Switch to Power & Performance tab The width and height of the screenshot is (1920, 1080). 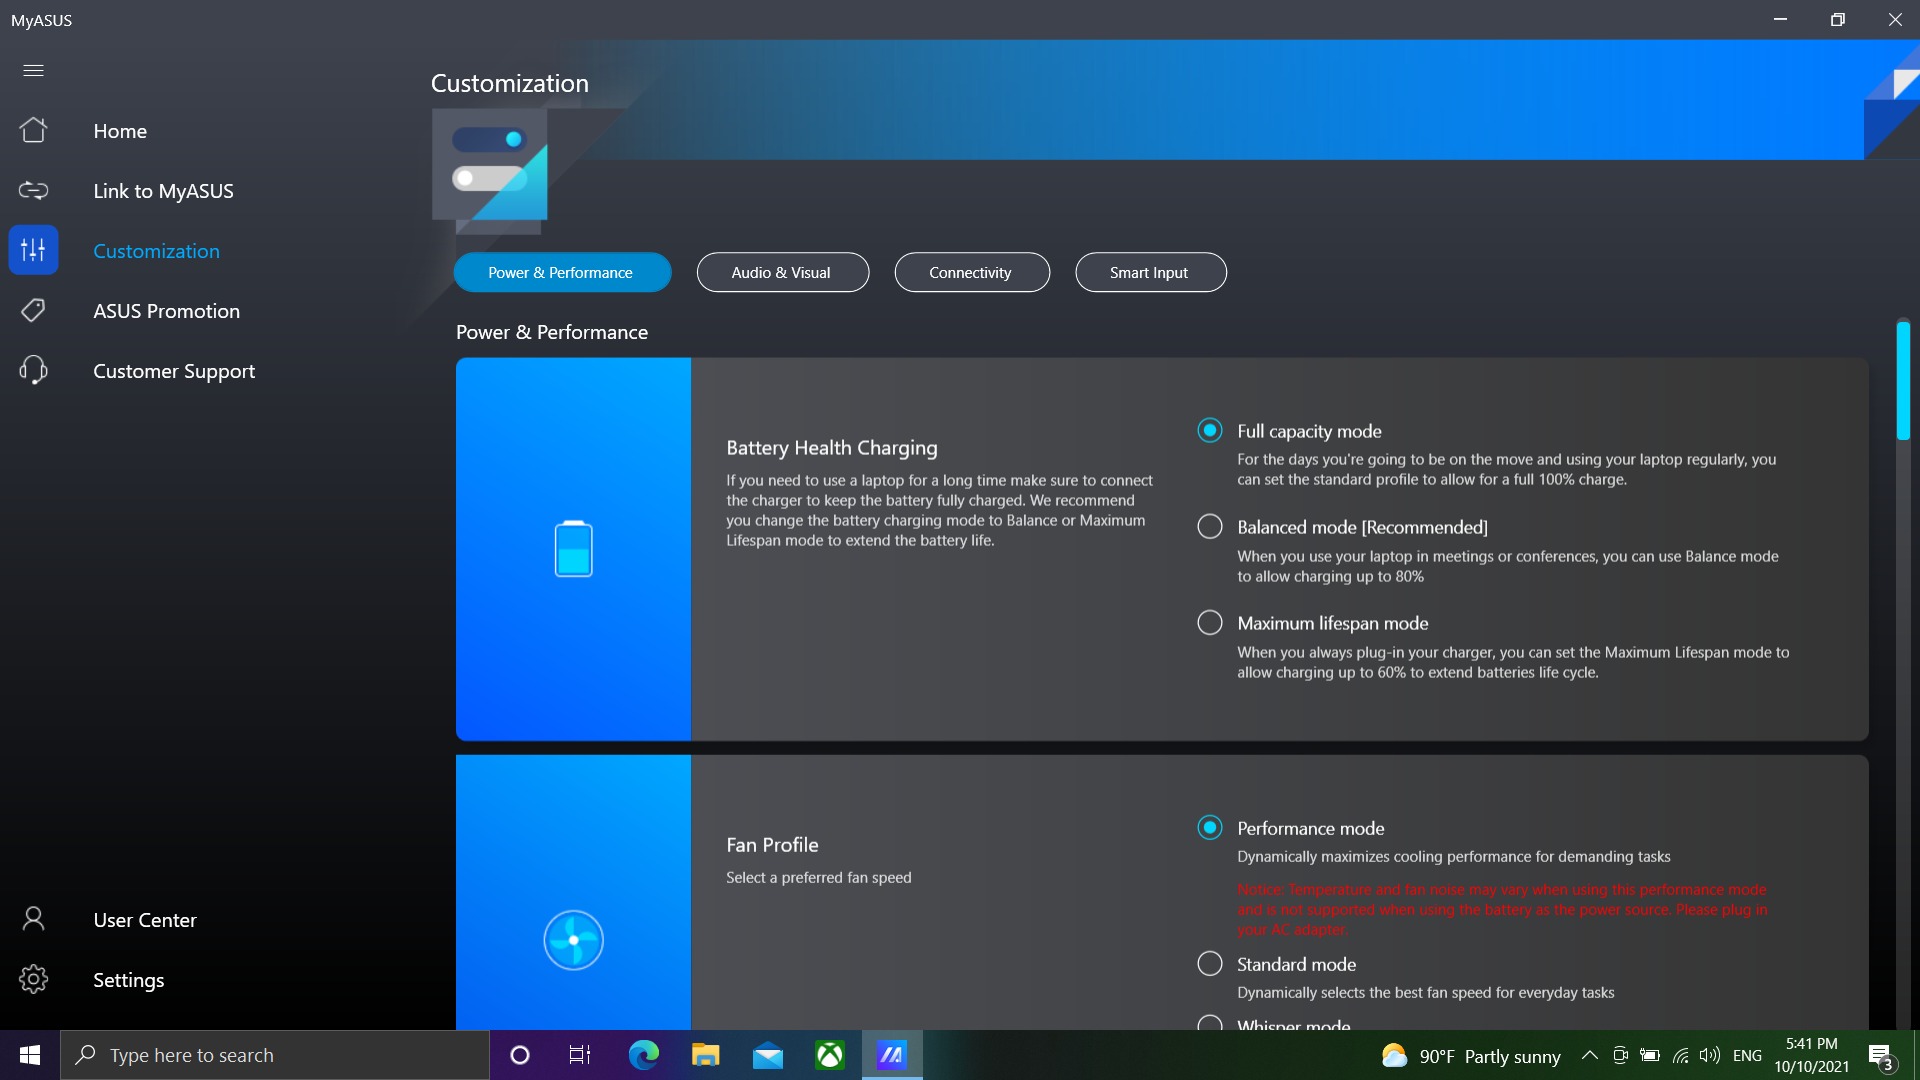click(x=562, y=272)
